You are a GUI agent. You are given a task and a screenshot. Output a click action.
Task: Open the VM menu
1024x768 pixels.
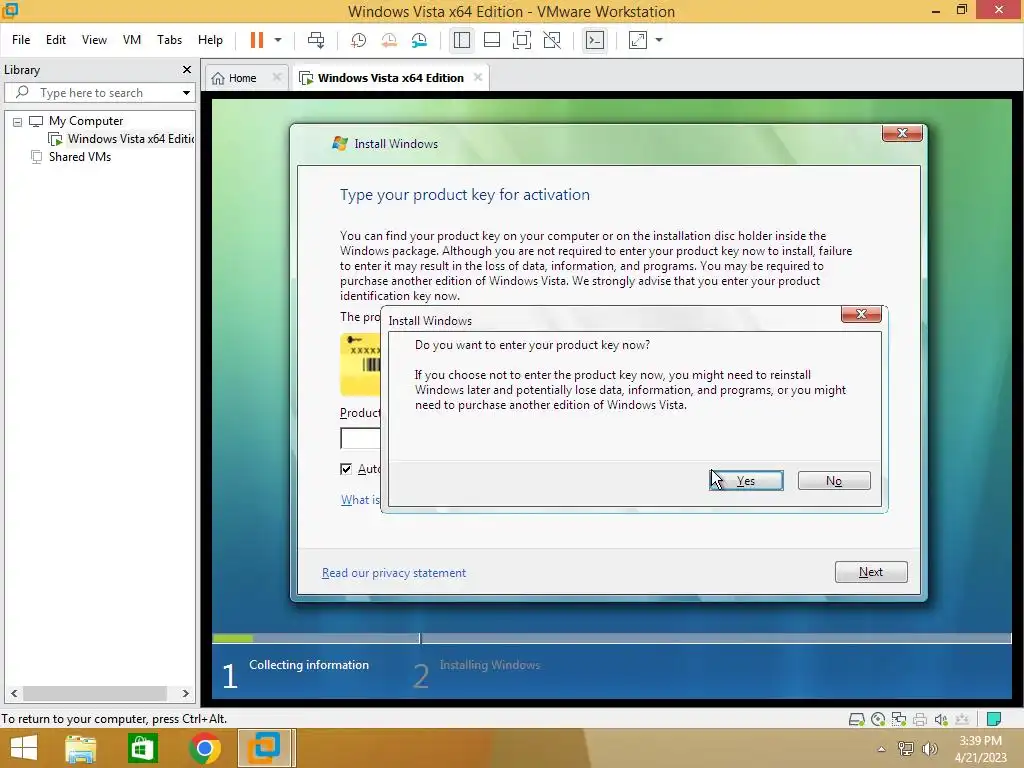pos(132,40)
